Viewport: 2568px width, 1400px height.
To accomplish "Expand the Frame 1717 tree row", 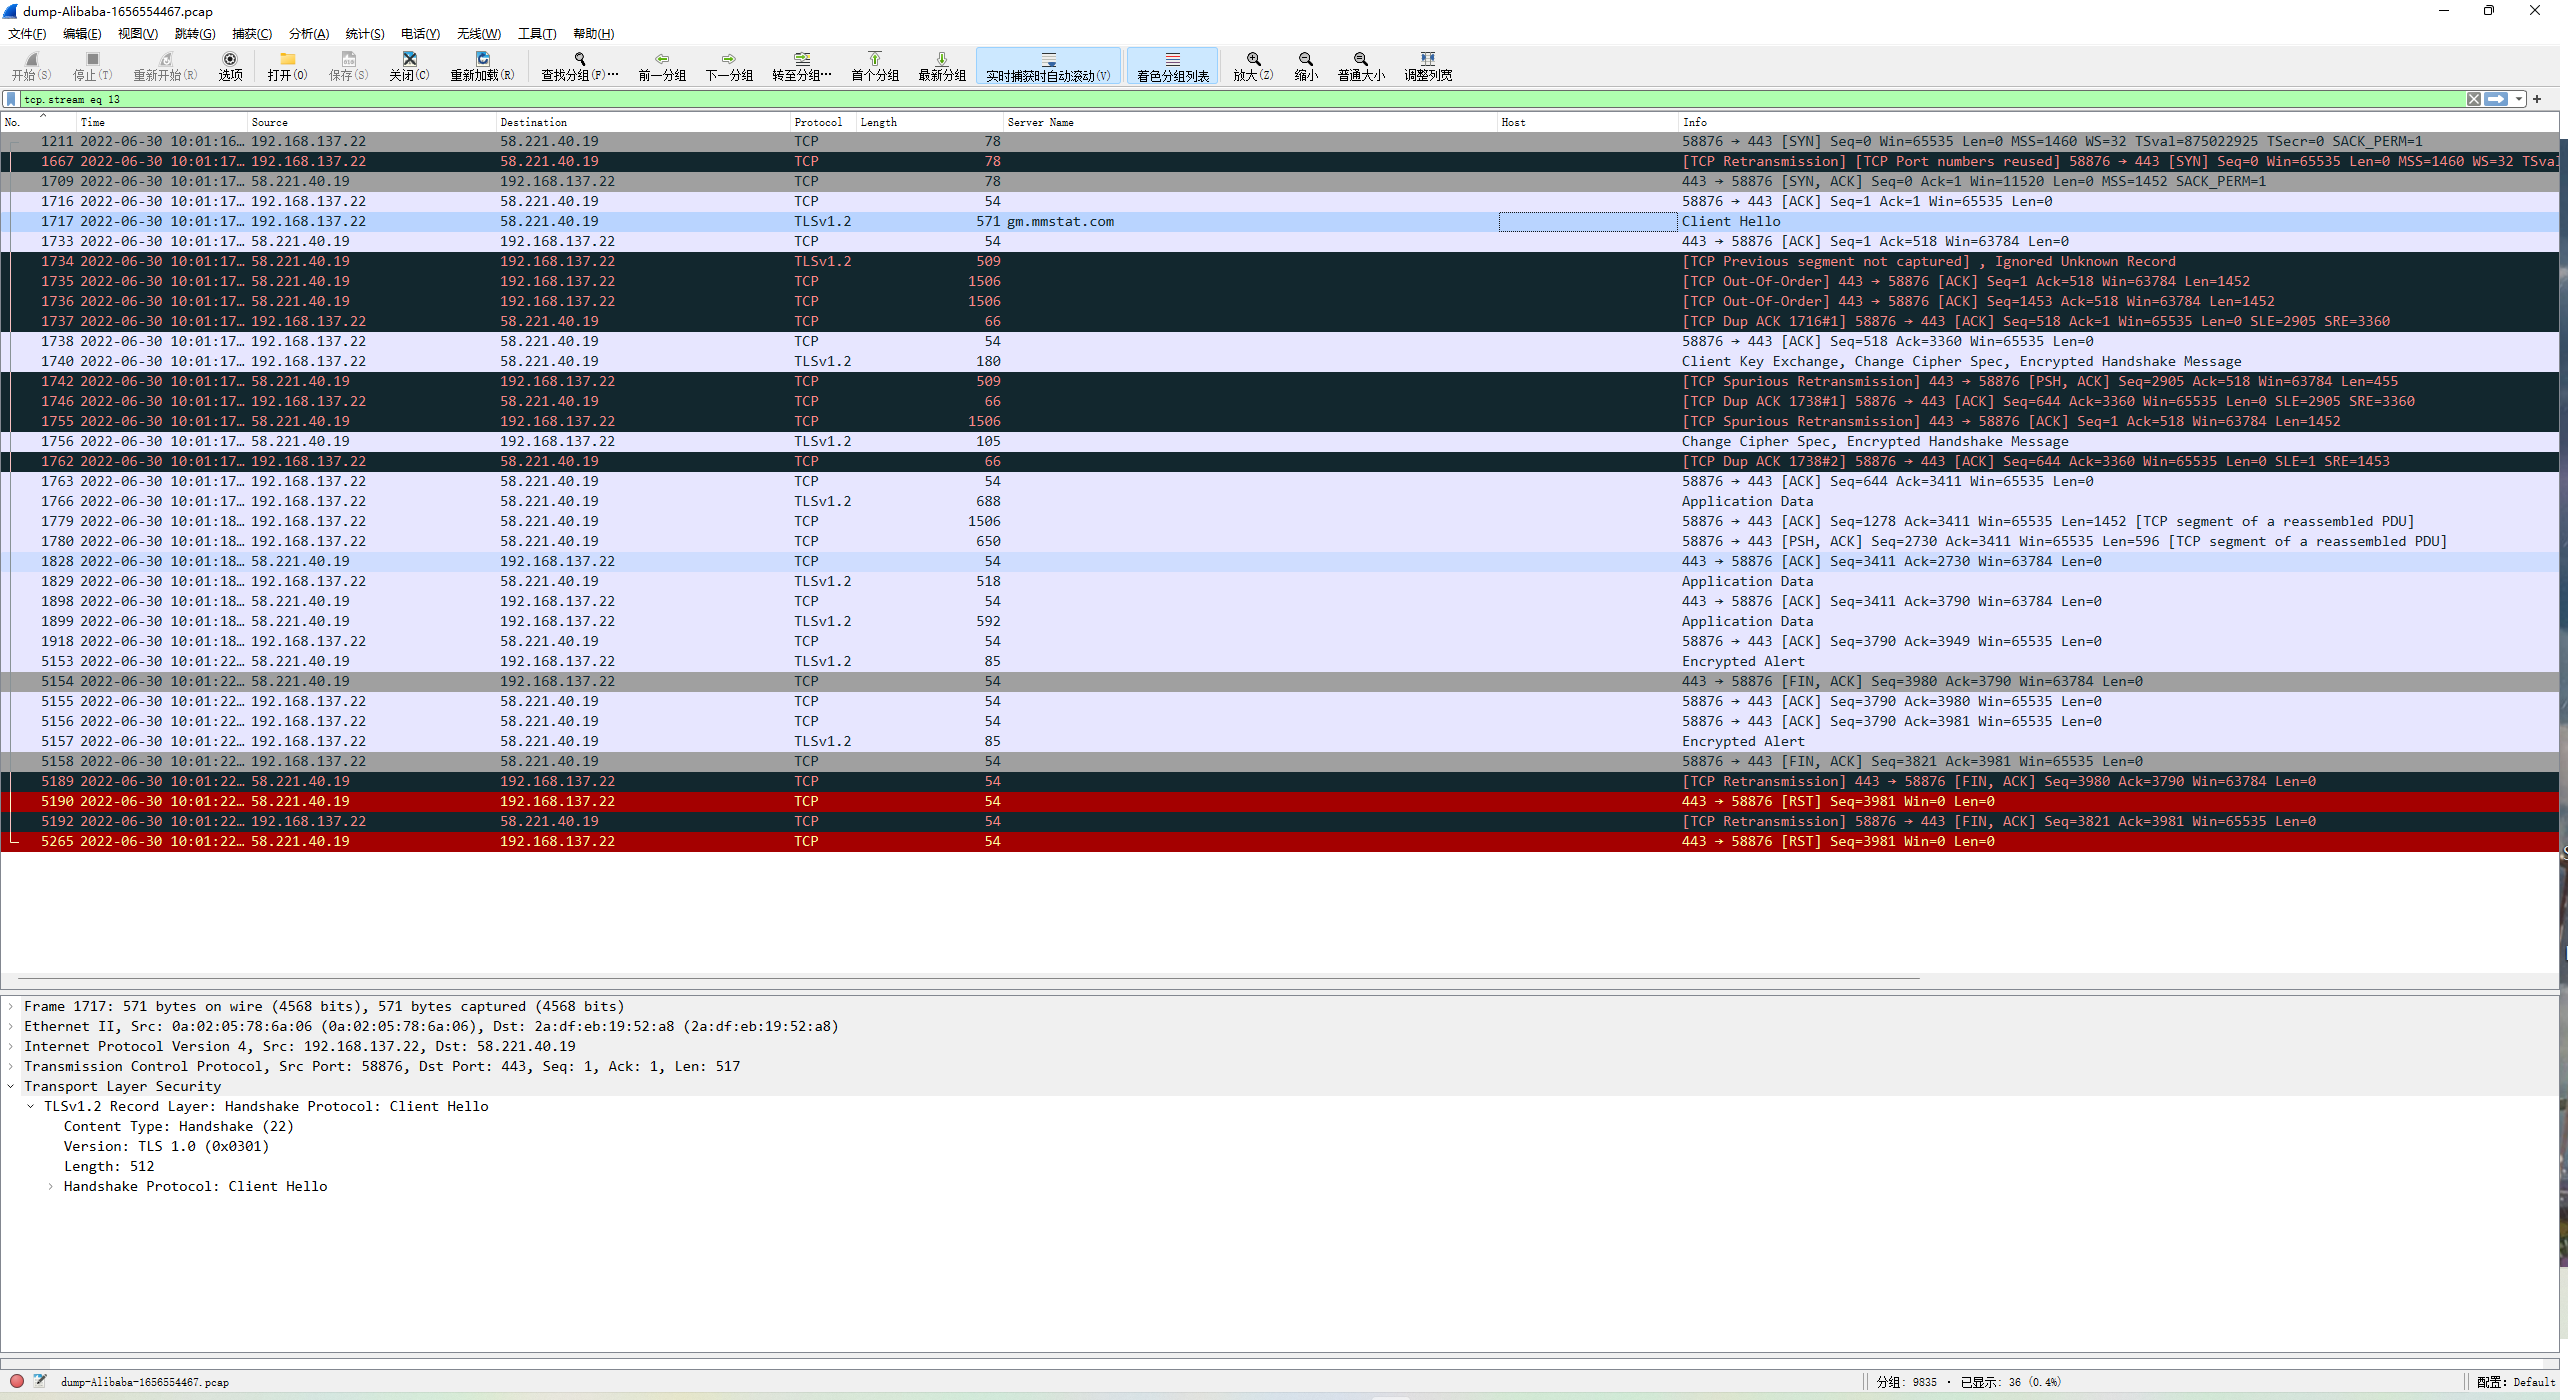I will click(x=11, y=1006).
